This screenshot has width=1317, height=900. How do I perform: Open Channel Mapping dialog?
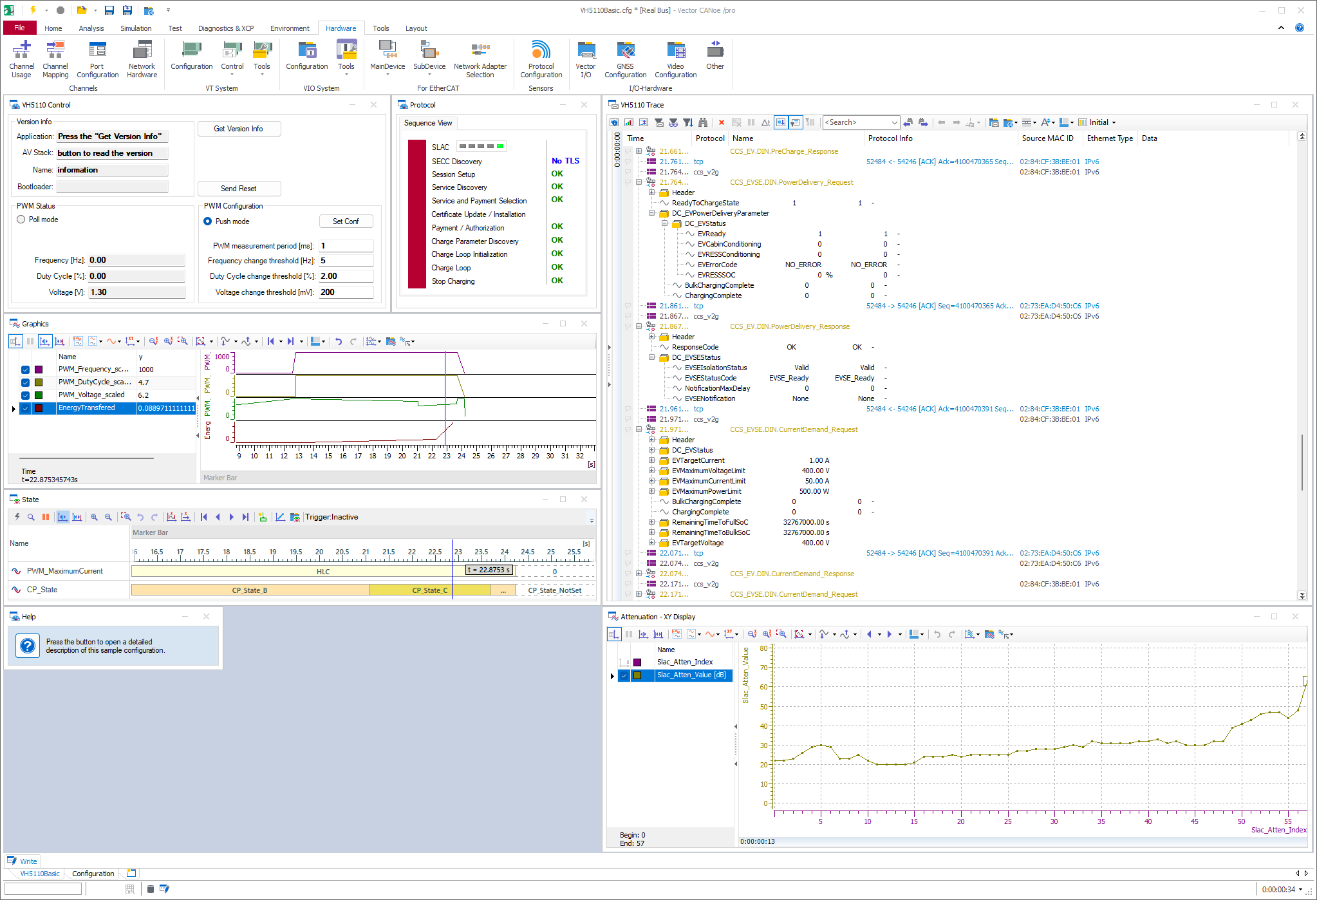pyautogui.click(x=55, y=60)
